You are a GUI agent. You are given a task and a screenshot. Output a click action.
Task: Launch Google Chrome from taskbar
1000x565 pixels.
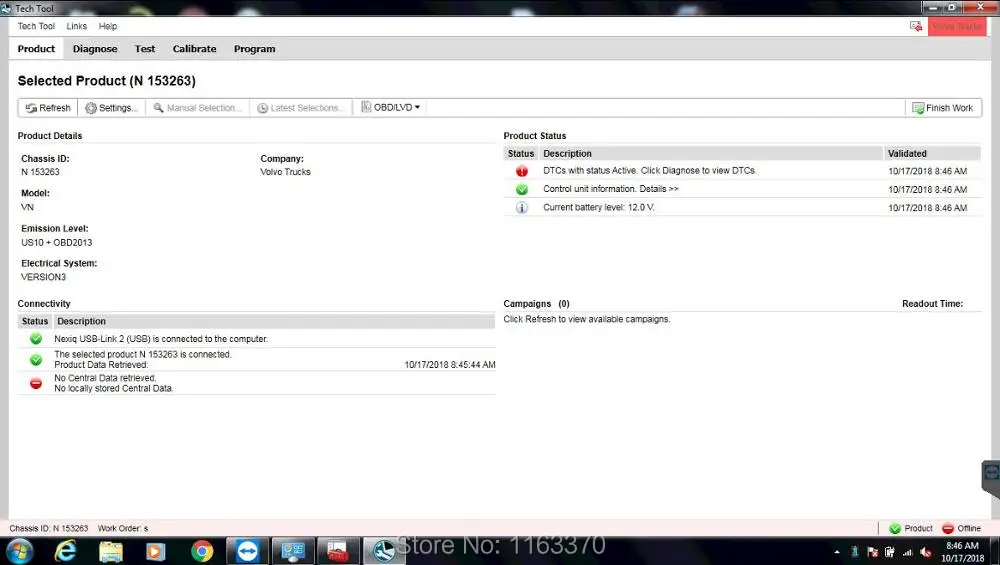click(x=202, y=551)
